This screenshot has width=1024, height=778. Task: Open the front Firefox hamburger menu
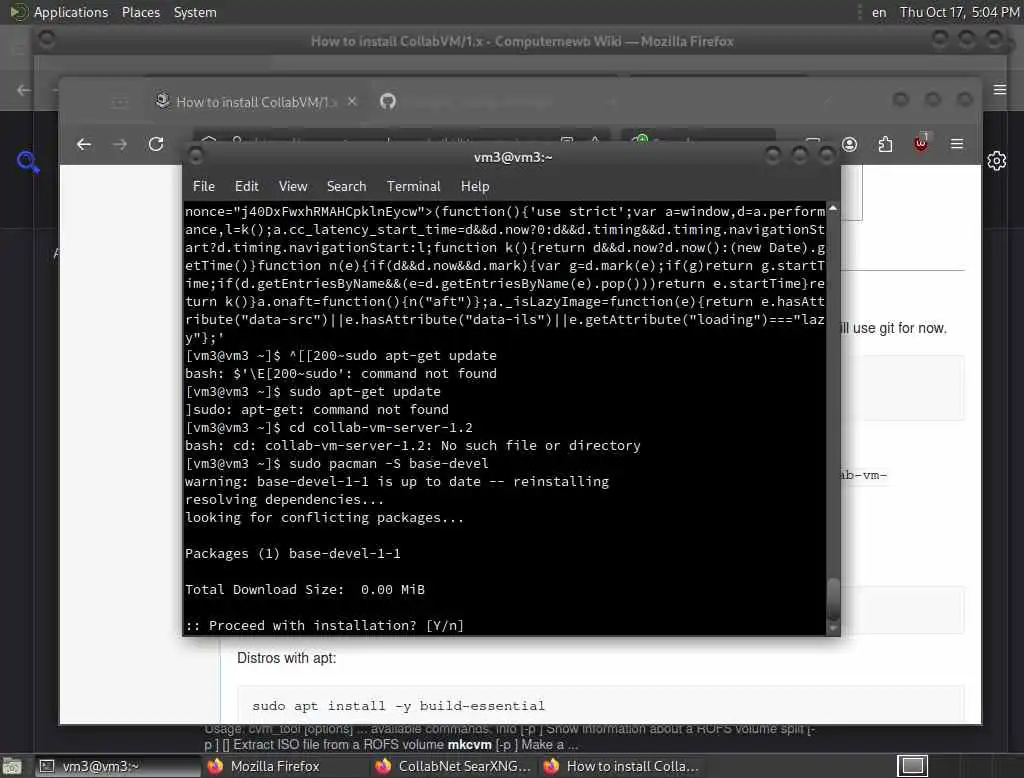957,144
